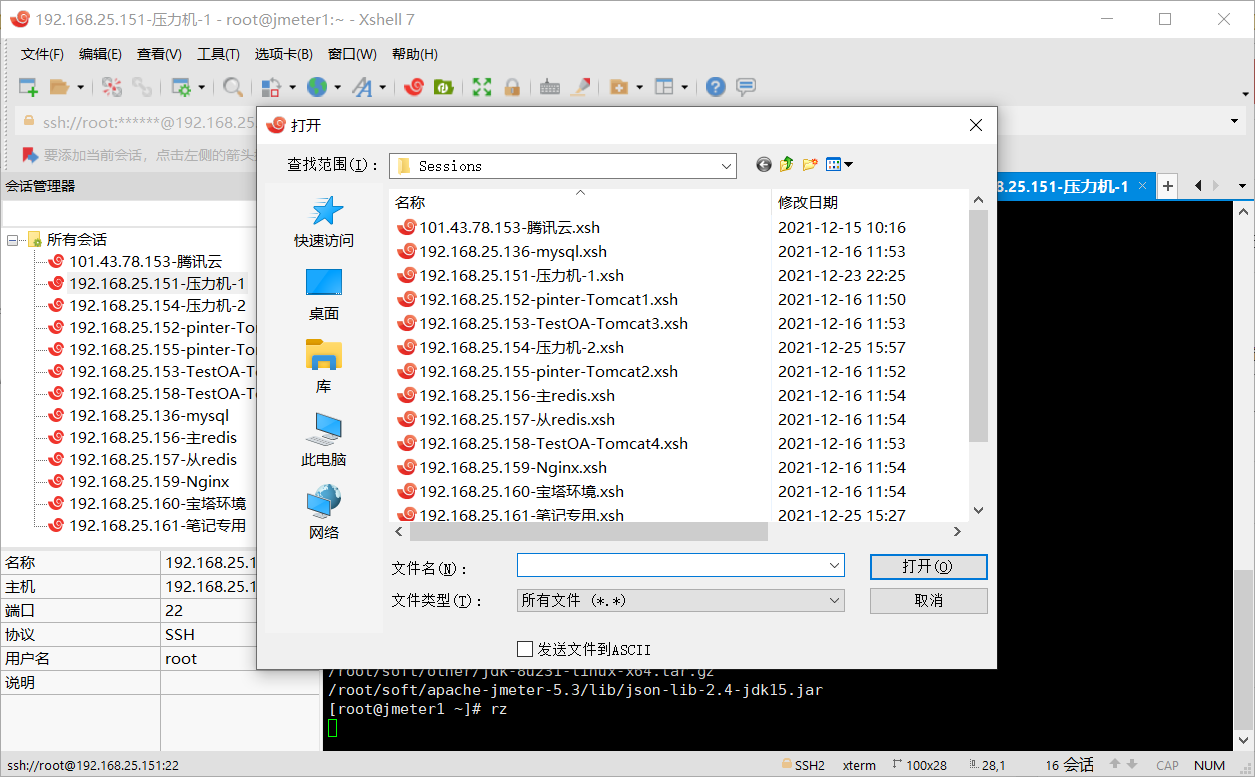Select 192.168.25.160-宝塔环境 in session tree
This screenshot has height=777, width=1255.
point(157,504)
